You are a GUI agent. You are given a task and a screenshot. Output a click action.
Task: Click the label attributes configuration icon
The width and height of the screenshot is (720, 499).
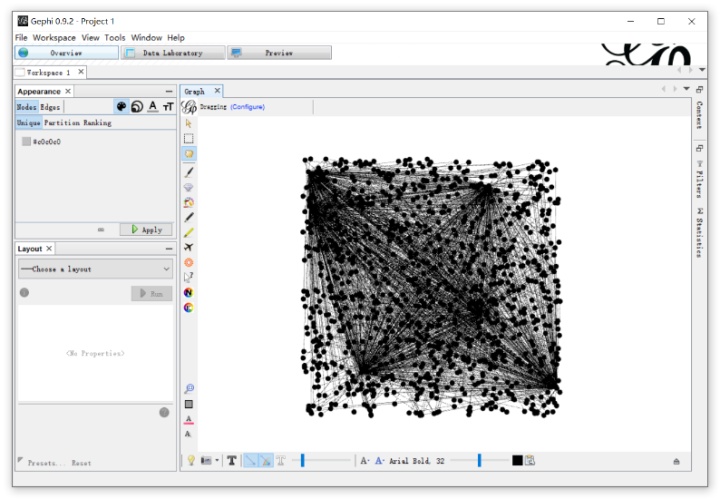coord(530,460)
